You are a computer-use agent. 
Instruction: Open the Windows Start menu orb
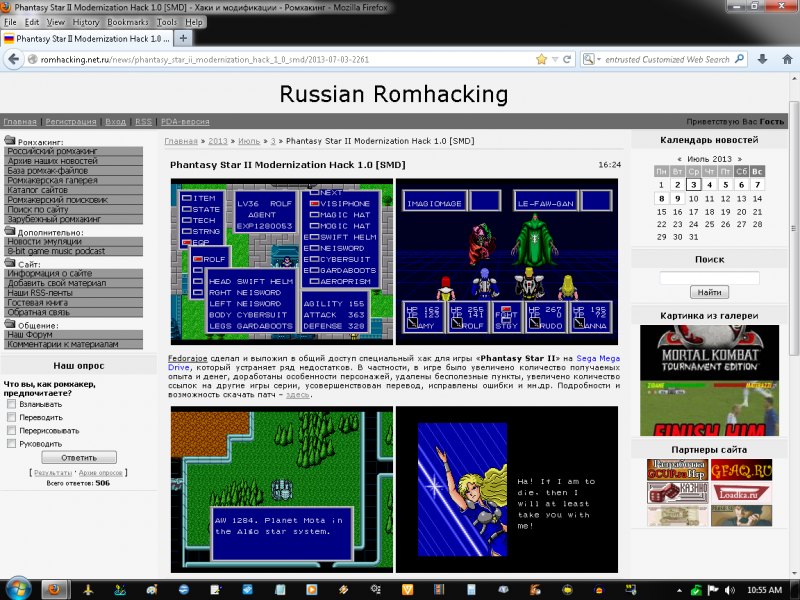(x=17, y=589)
